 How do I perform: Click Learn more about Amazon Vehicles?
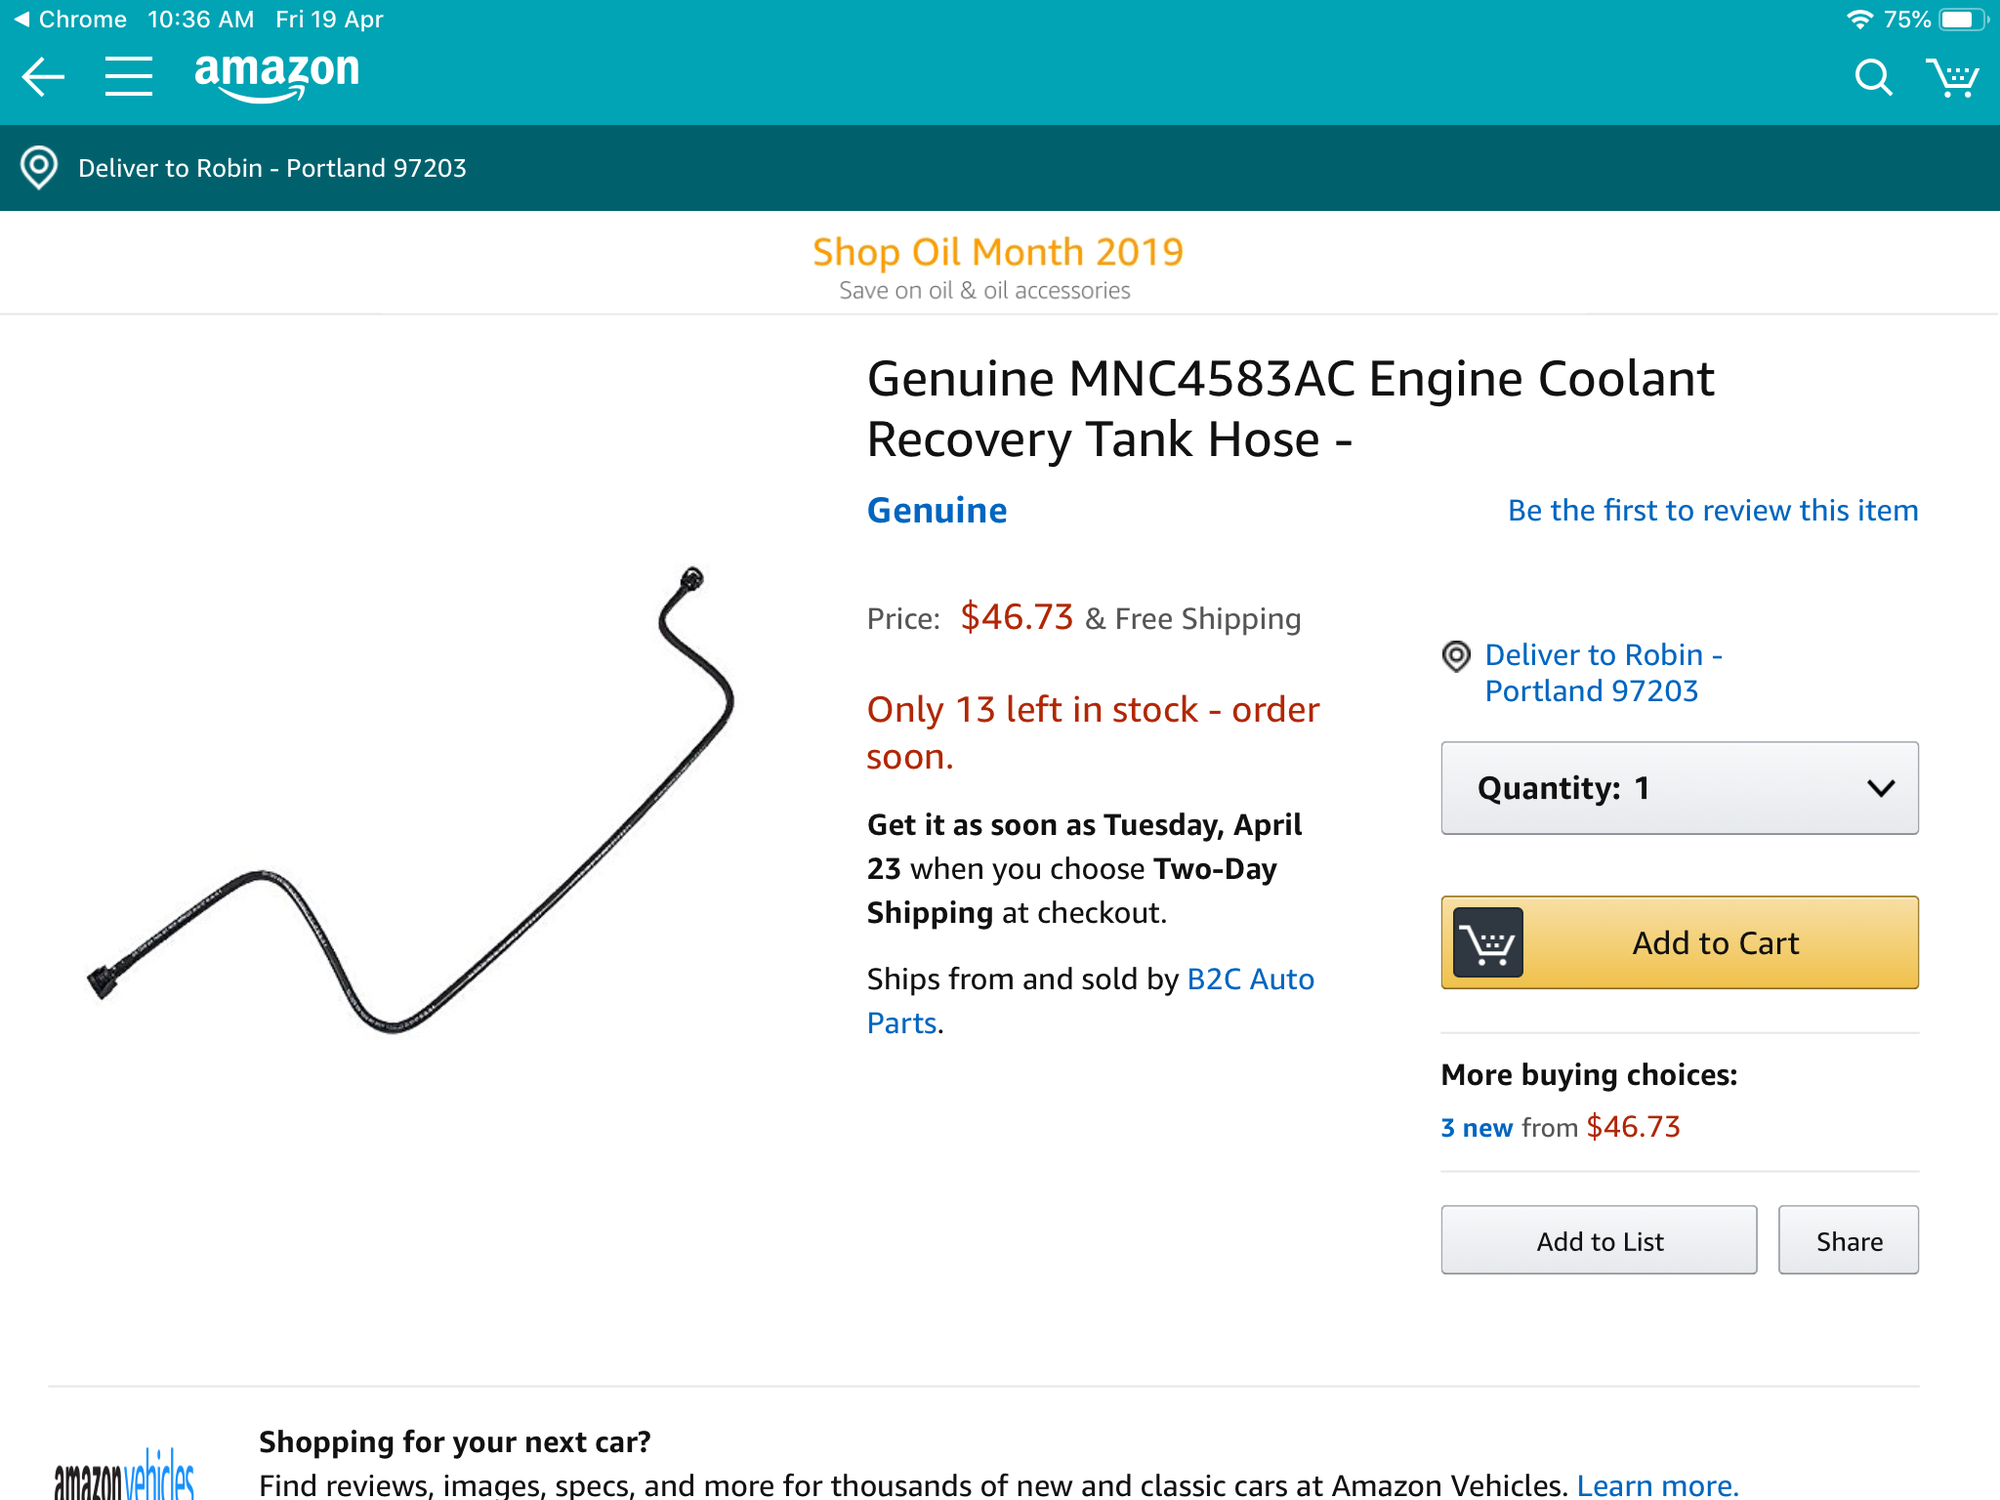tap(1657, 1485)
